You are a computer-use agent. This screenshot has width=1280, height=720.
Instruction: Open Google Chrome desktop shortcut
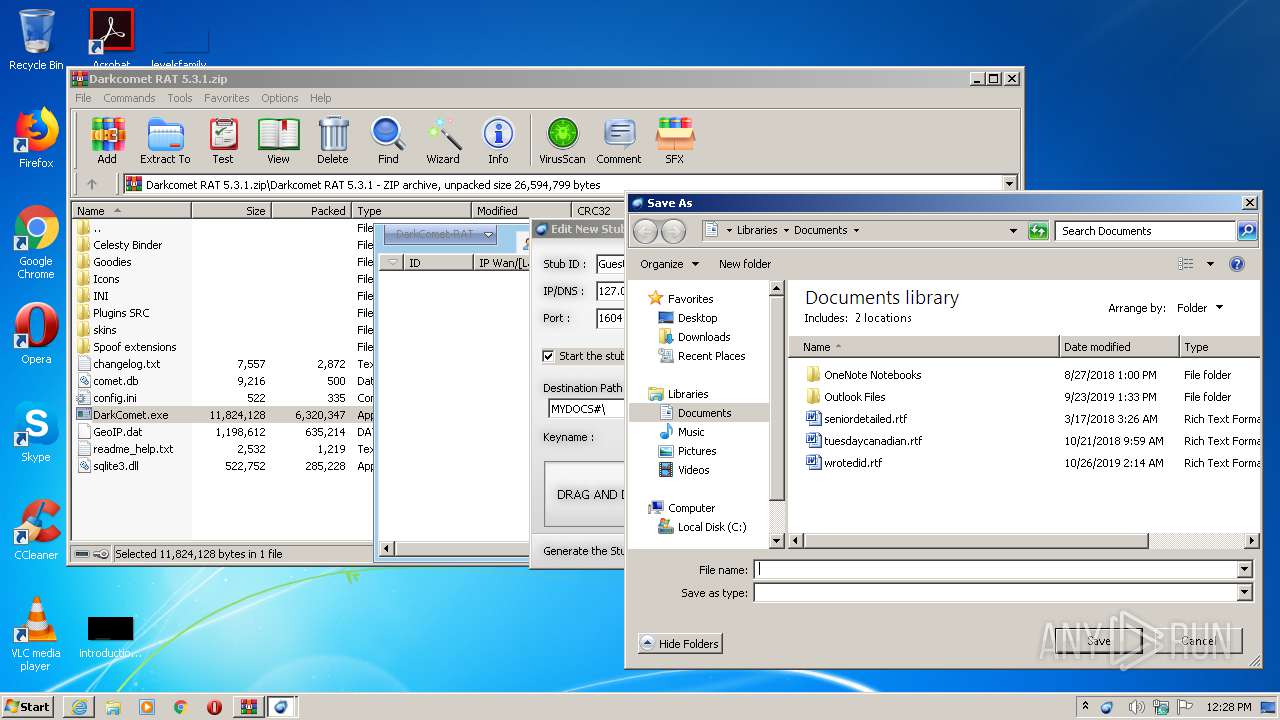coord(36,242)
